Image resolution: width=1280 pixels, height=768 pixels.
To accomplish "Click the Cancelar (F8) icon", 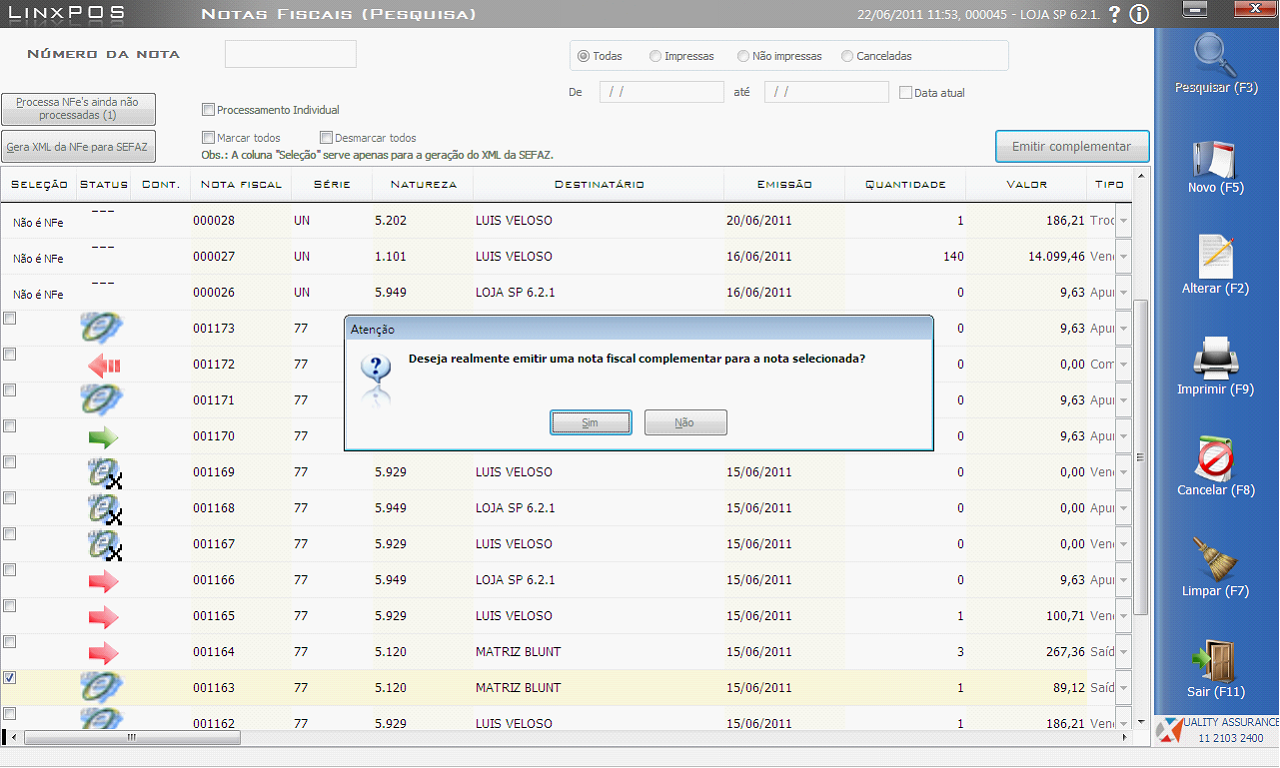I will (1215, 459).
